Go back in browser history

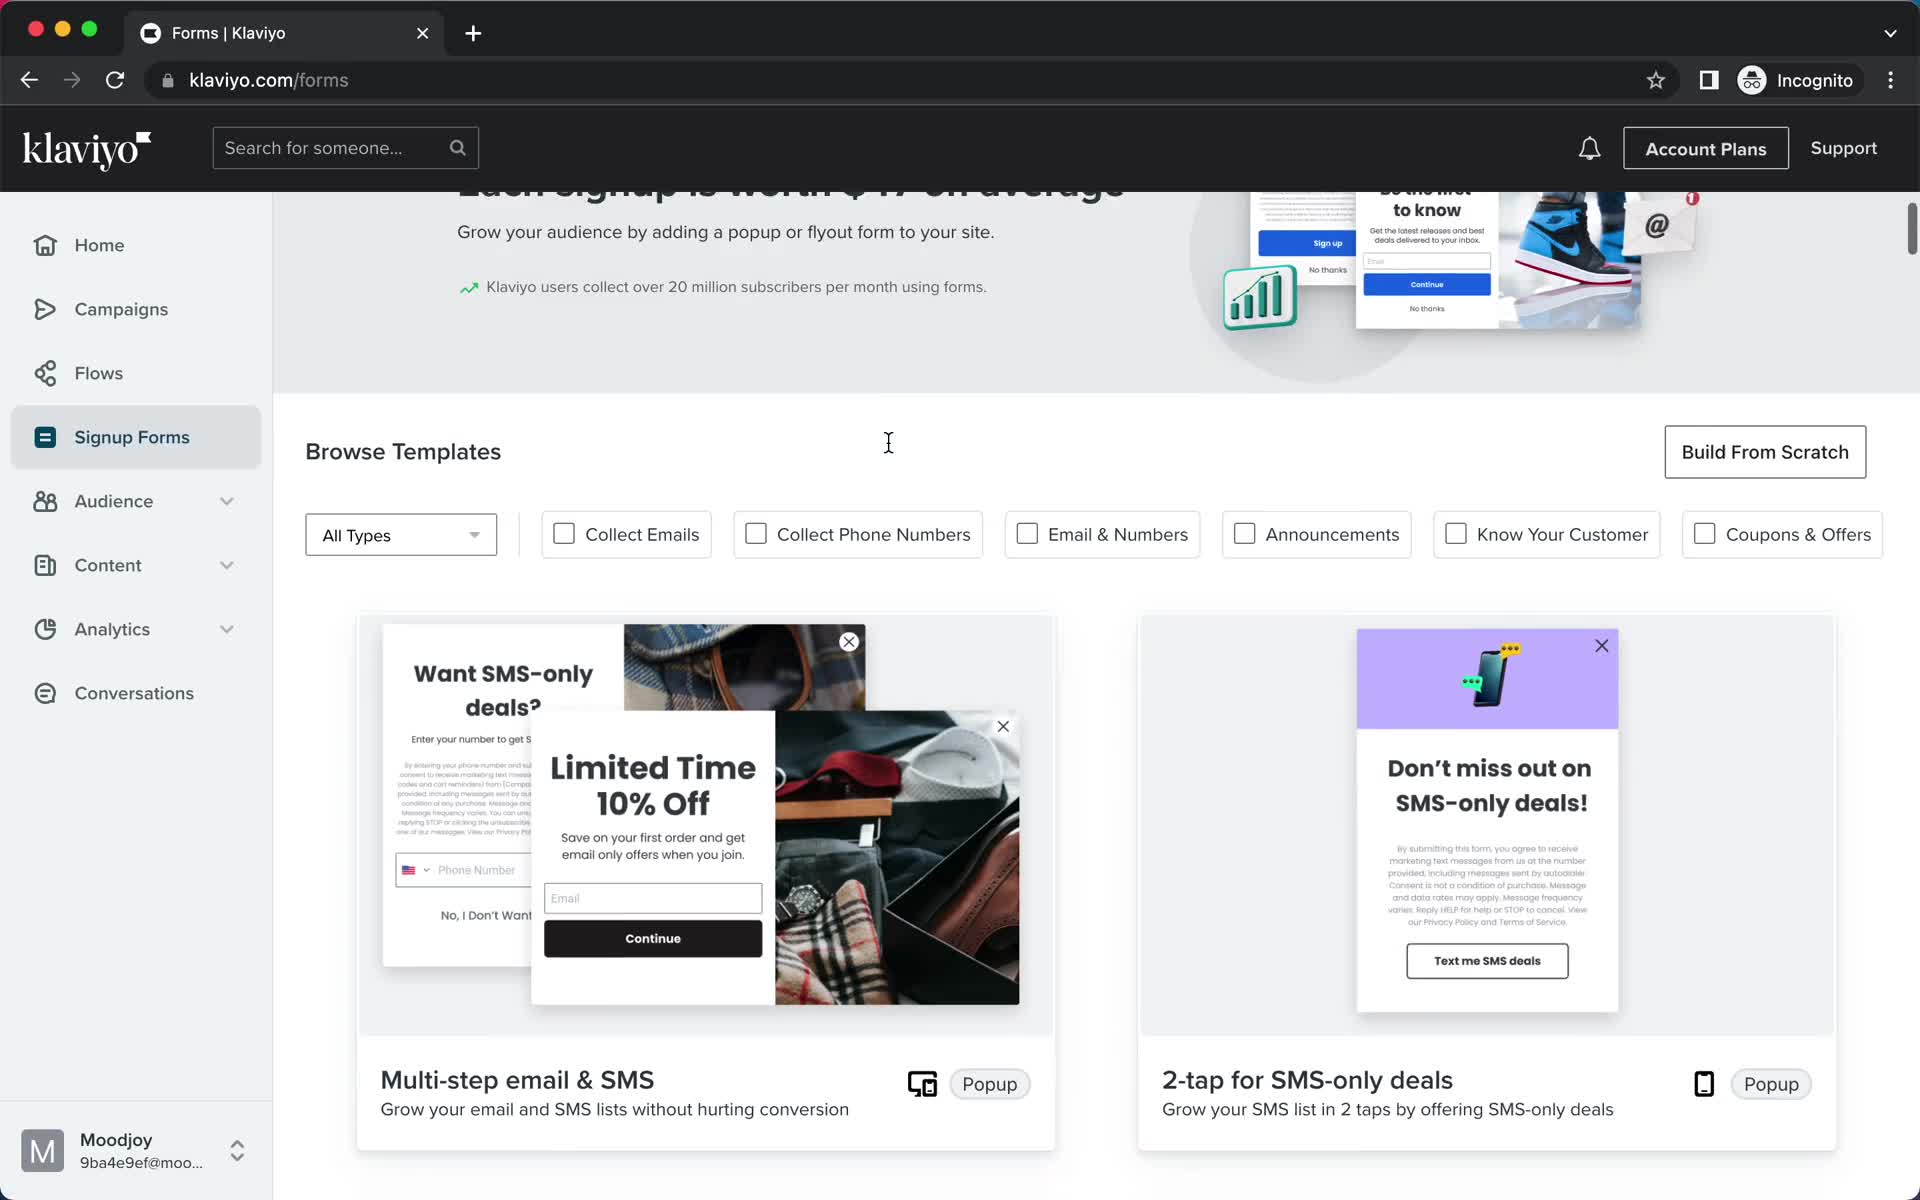[x=29, y=80]
